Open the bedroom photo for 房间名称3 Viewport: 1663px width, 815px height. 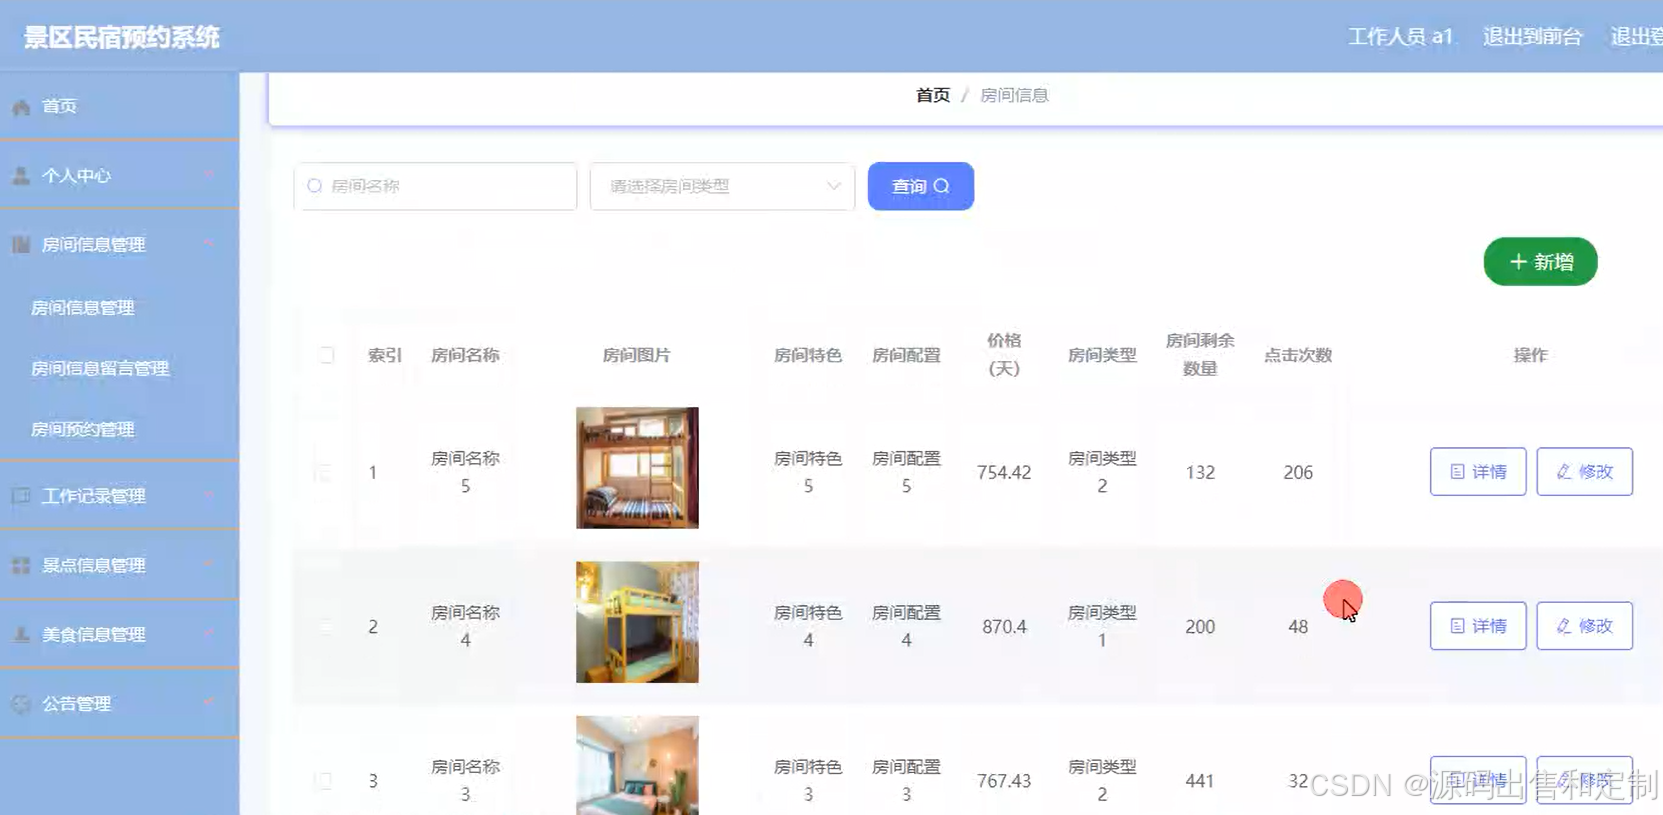click(637, 765)
